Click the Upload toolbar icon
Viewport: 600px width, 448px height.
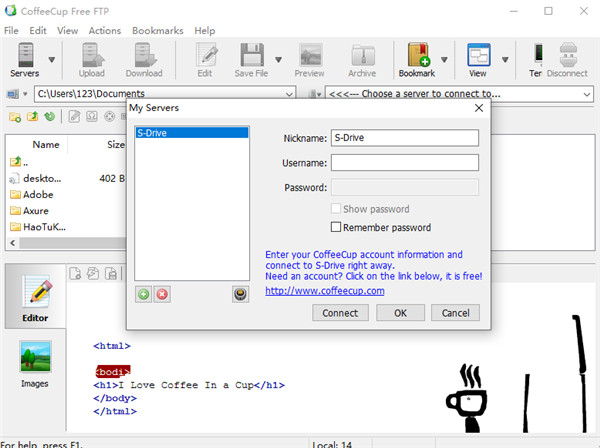tap(92, 59)
